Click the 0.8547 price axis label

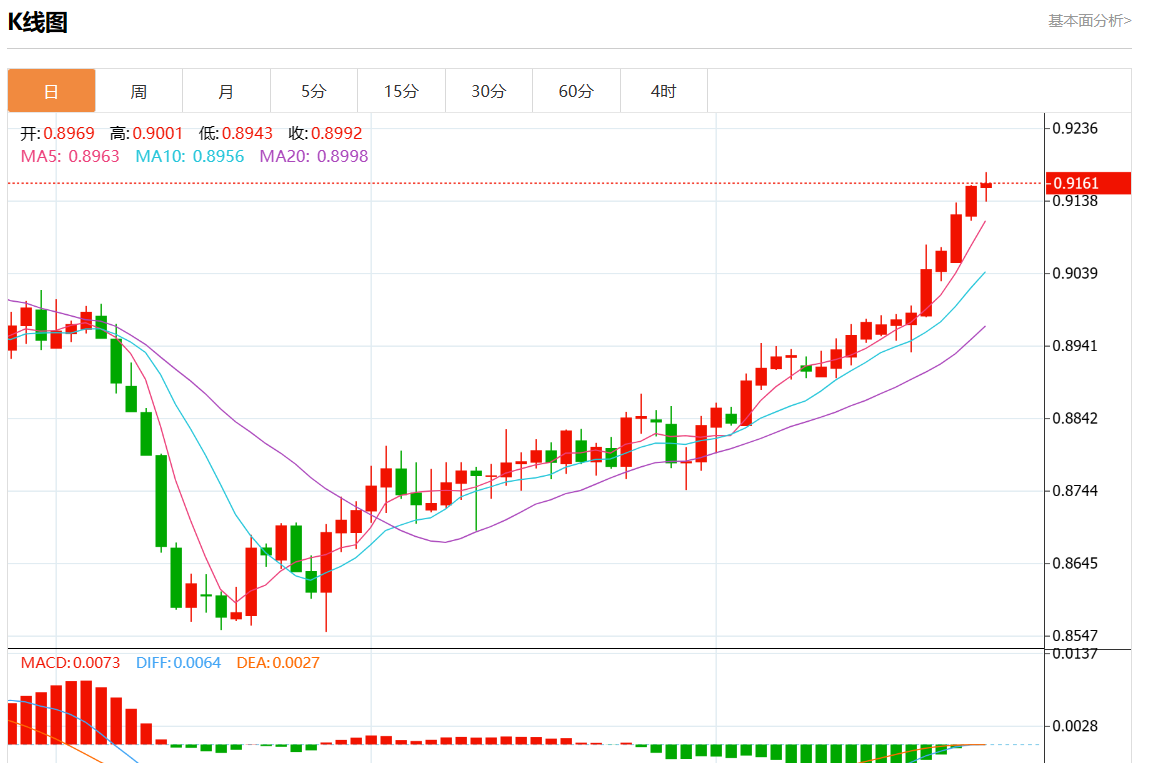[x=1075, y=636]
